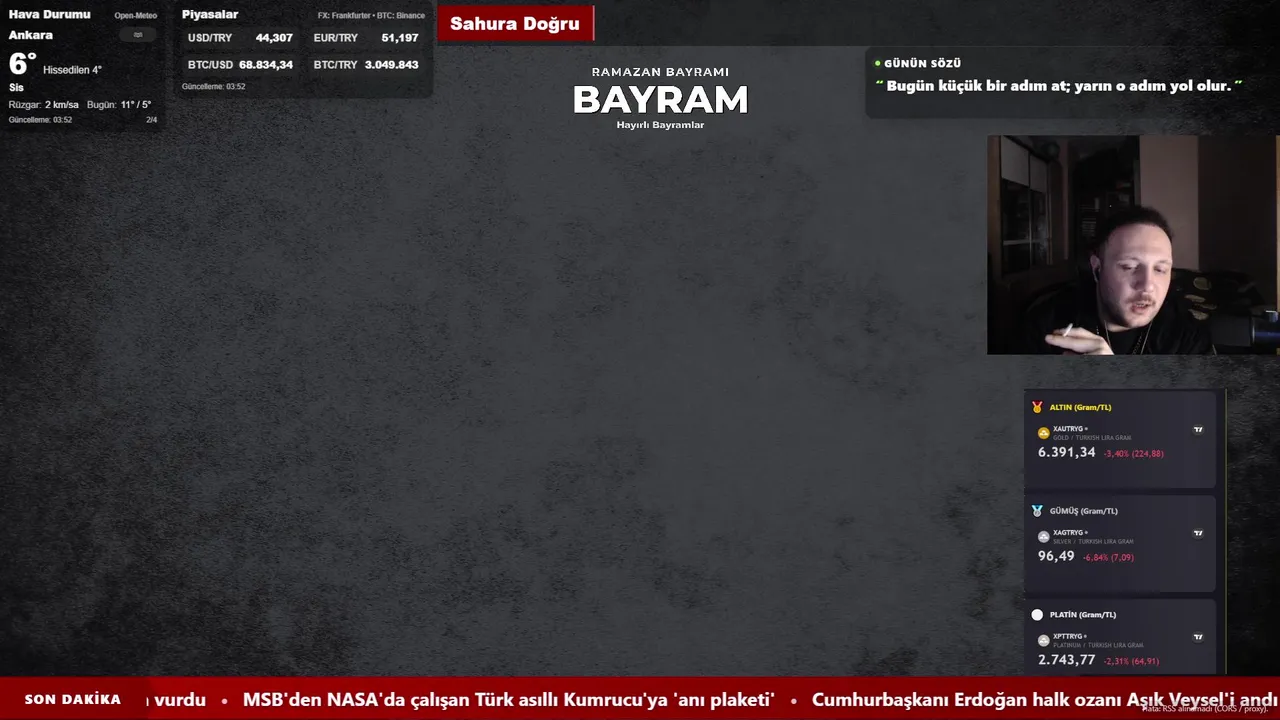The width and height of the screenshot is (1280, 720).
Task: Click the webcam video feed
Action: [1133, 245]
